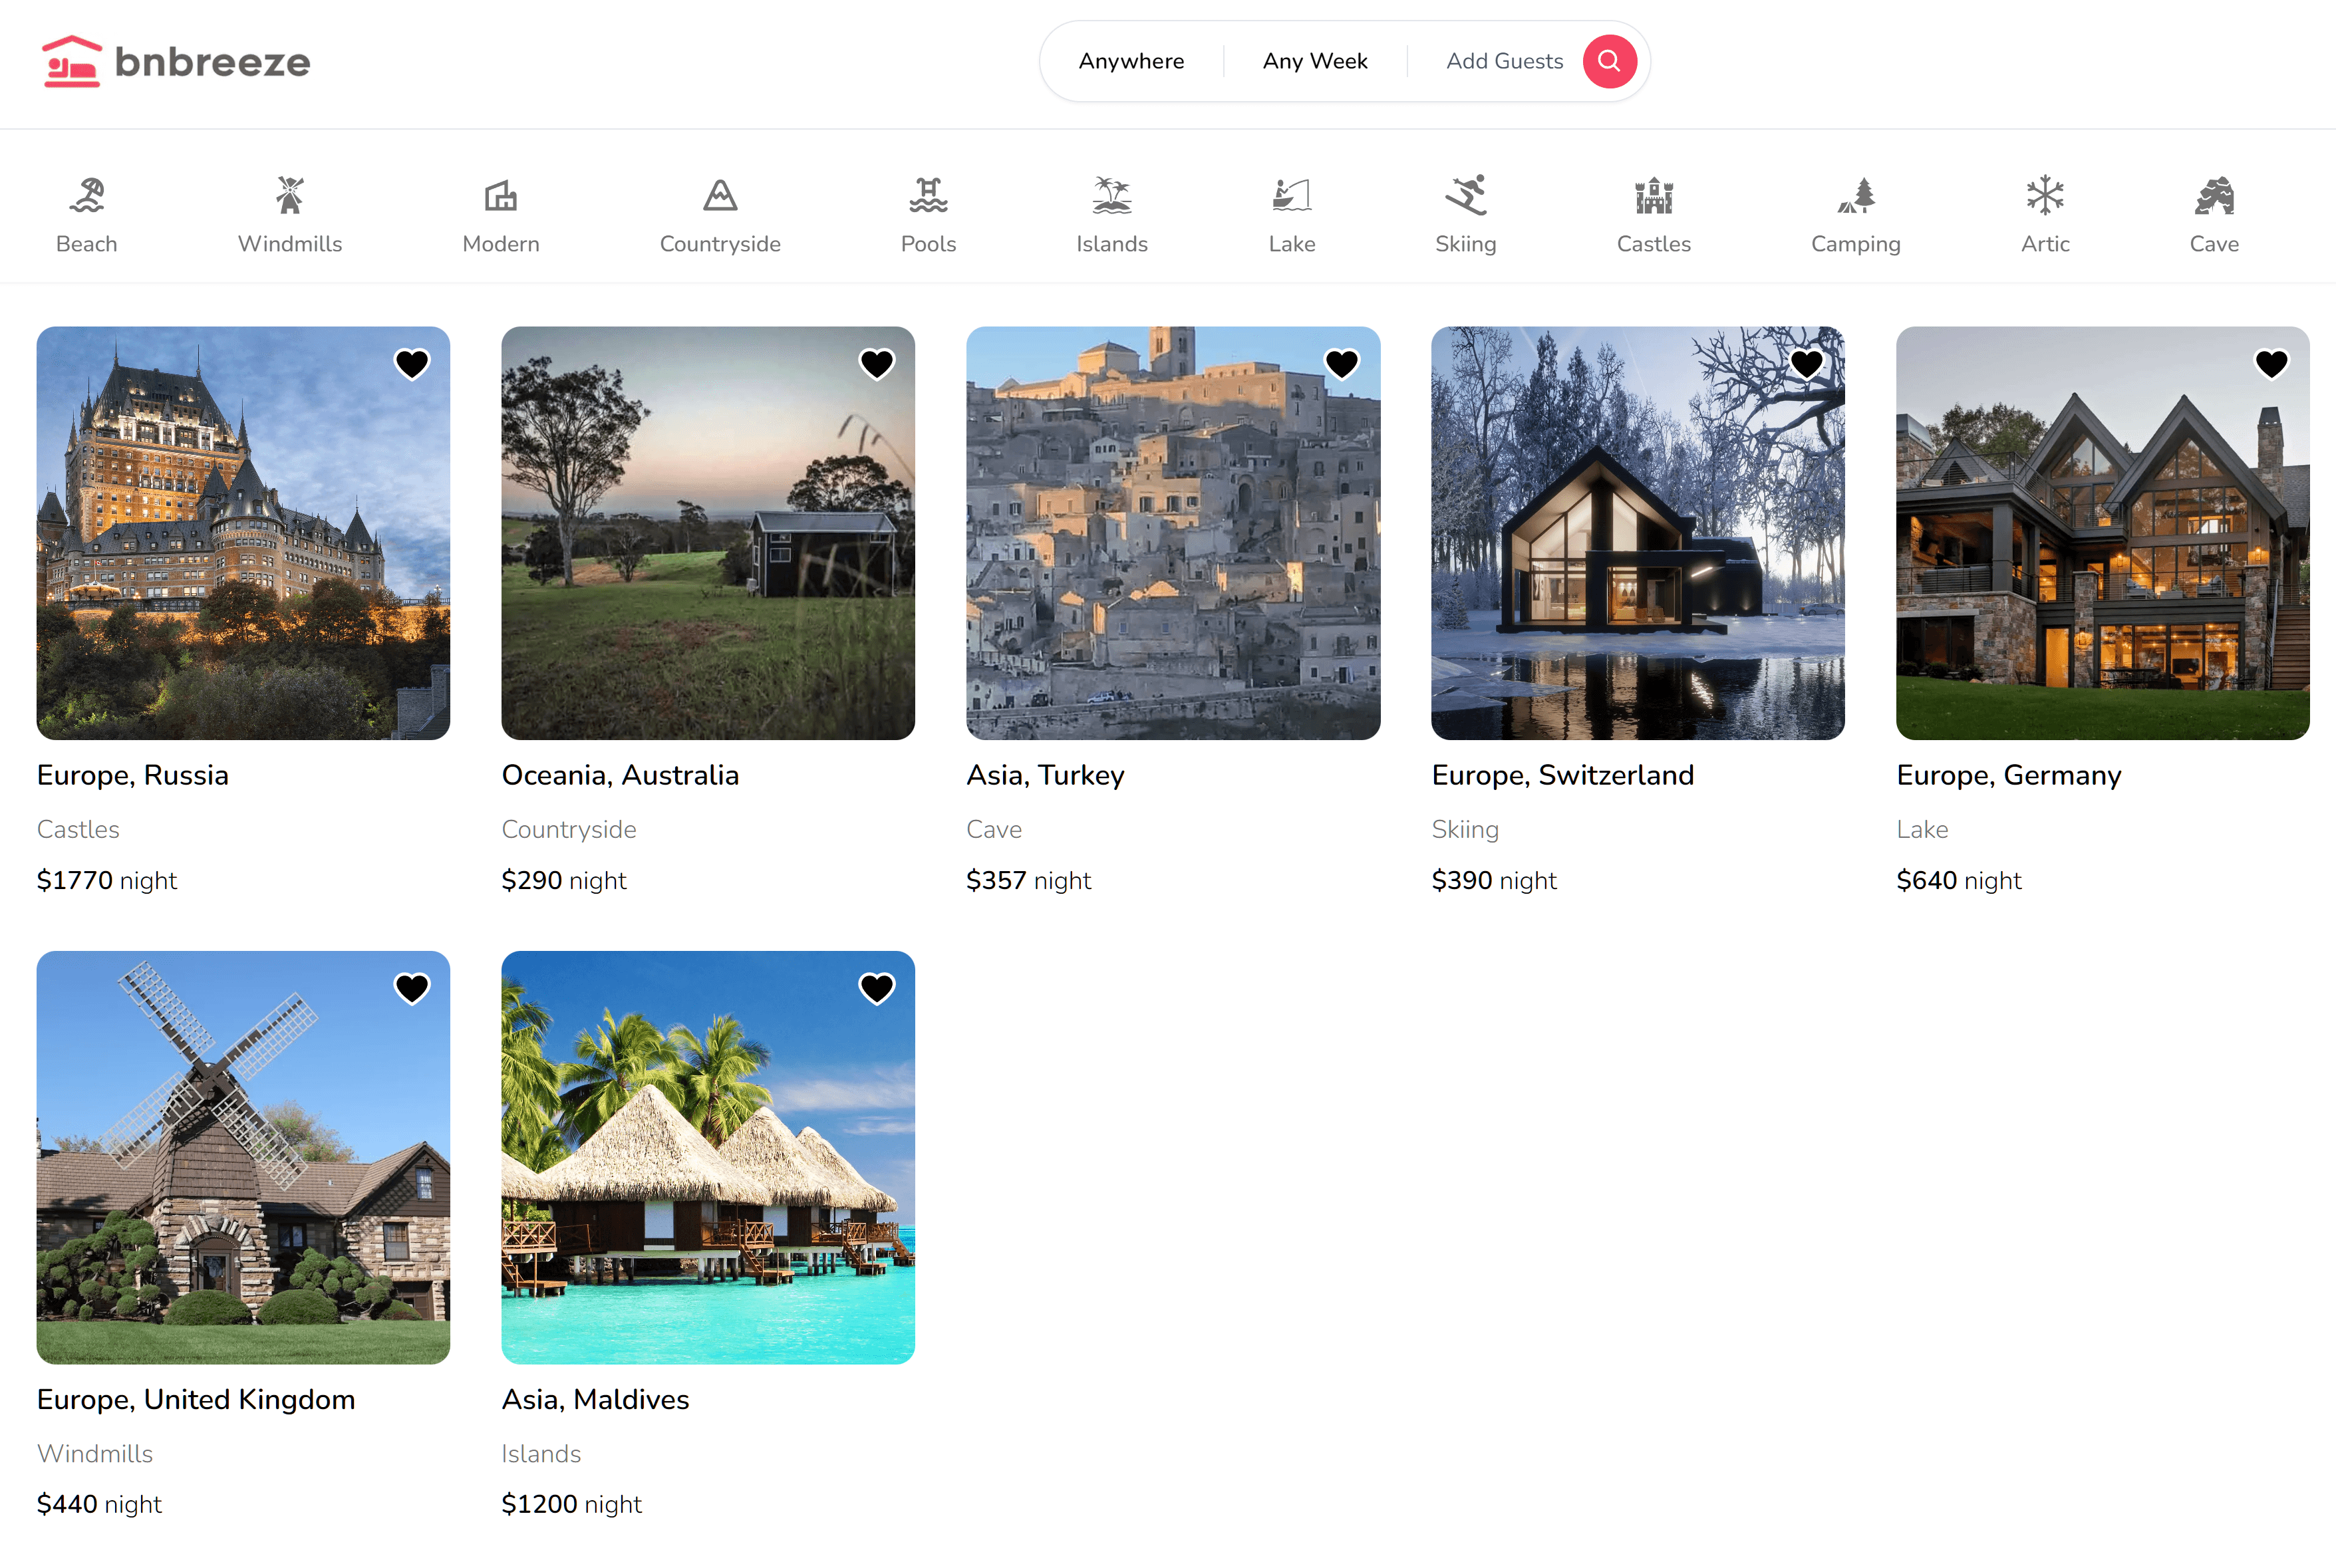Click the 'Oceania, Australia' listing title
Image resolution: width=2336 pixels, height=1568 pixels.
pos(620,775)
